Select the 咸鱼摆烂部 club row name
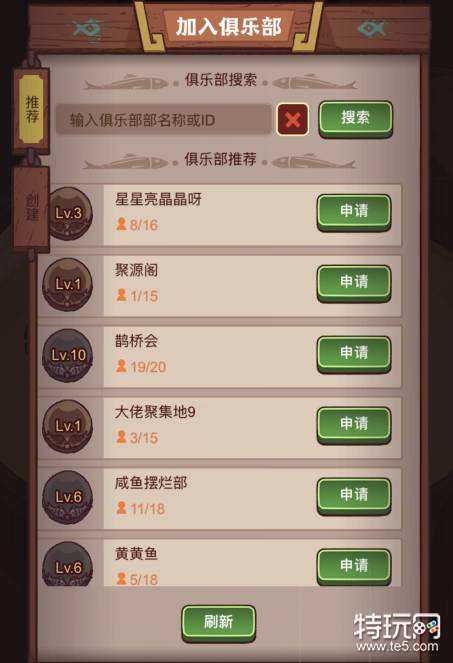 (151, 482)
